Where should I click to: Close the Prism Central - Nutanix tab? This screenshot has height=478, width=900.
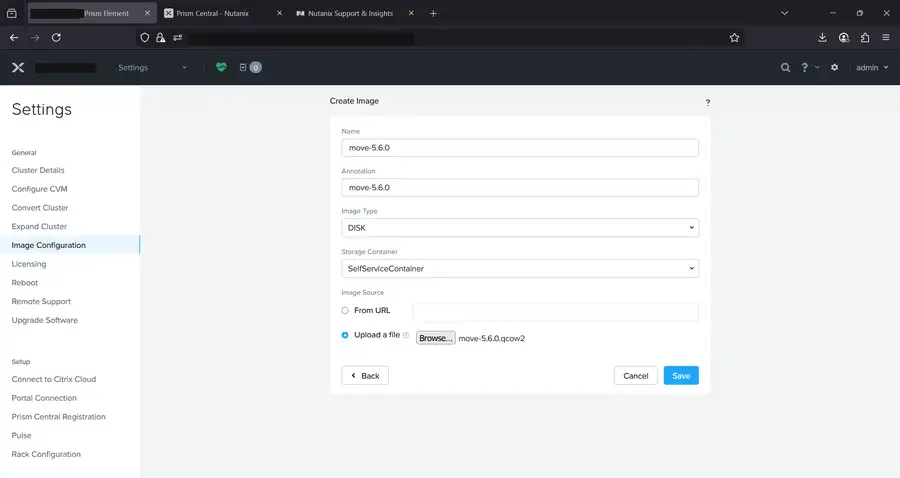tap(280, 13)
